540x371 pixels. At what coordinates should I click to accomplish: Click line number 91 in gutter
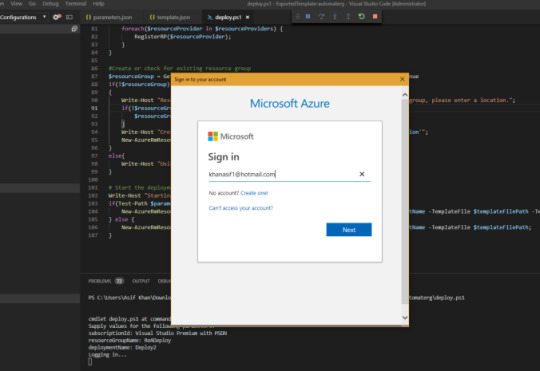pos(94,108)
